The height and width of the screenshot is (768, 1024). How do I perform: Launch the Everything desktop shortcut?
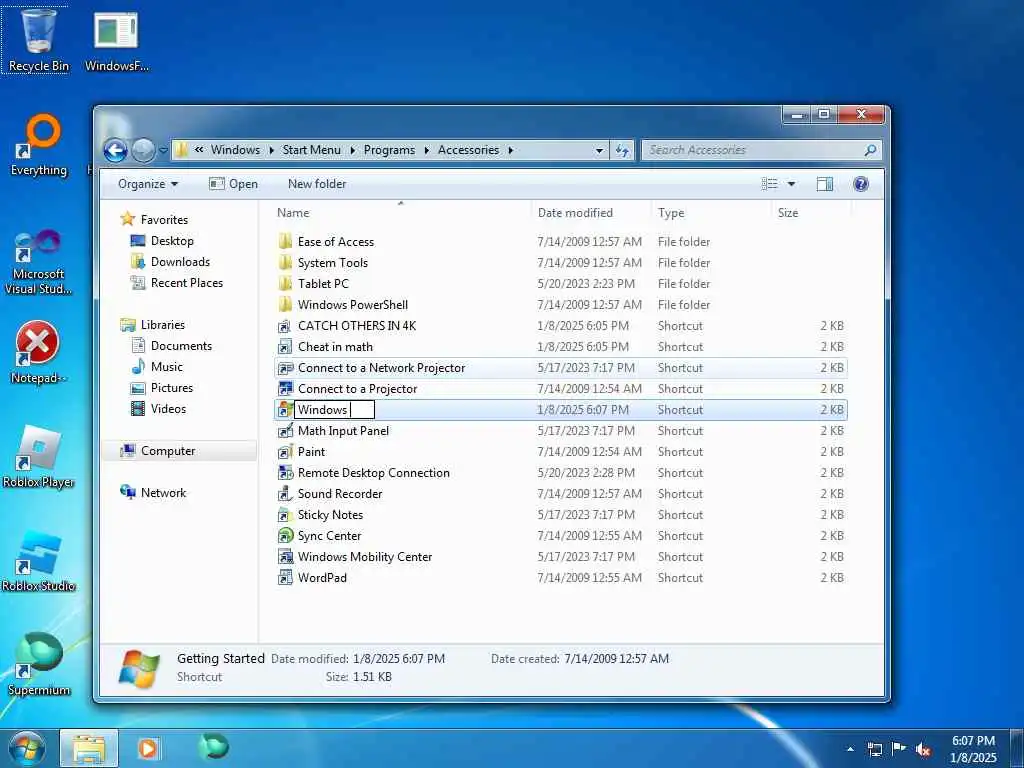pos(39,145)
